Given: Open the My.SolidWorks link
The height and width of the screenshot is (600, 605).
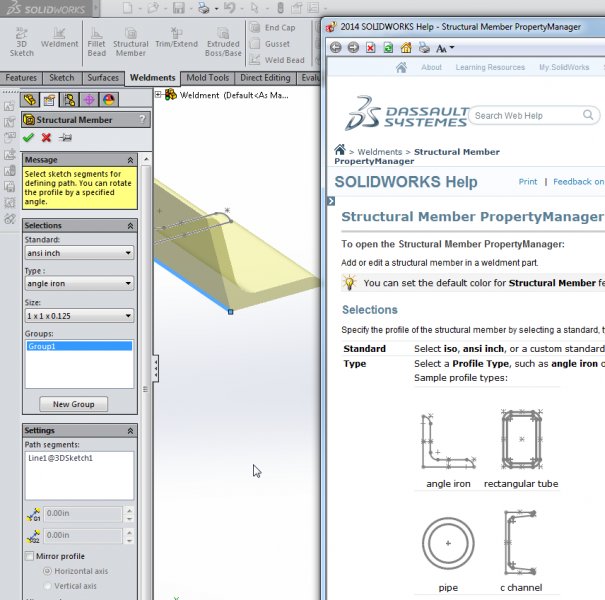Looking at the screenshot, I should [x=564, y=67].
